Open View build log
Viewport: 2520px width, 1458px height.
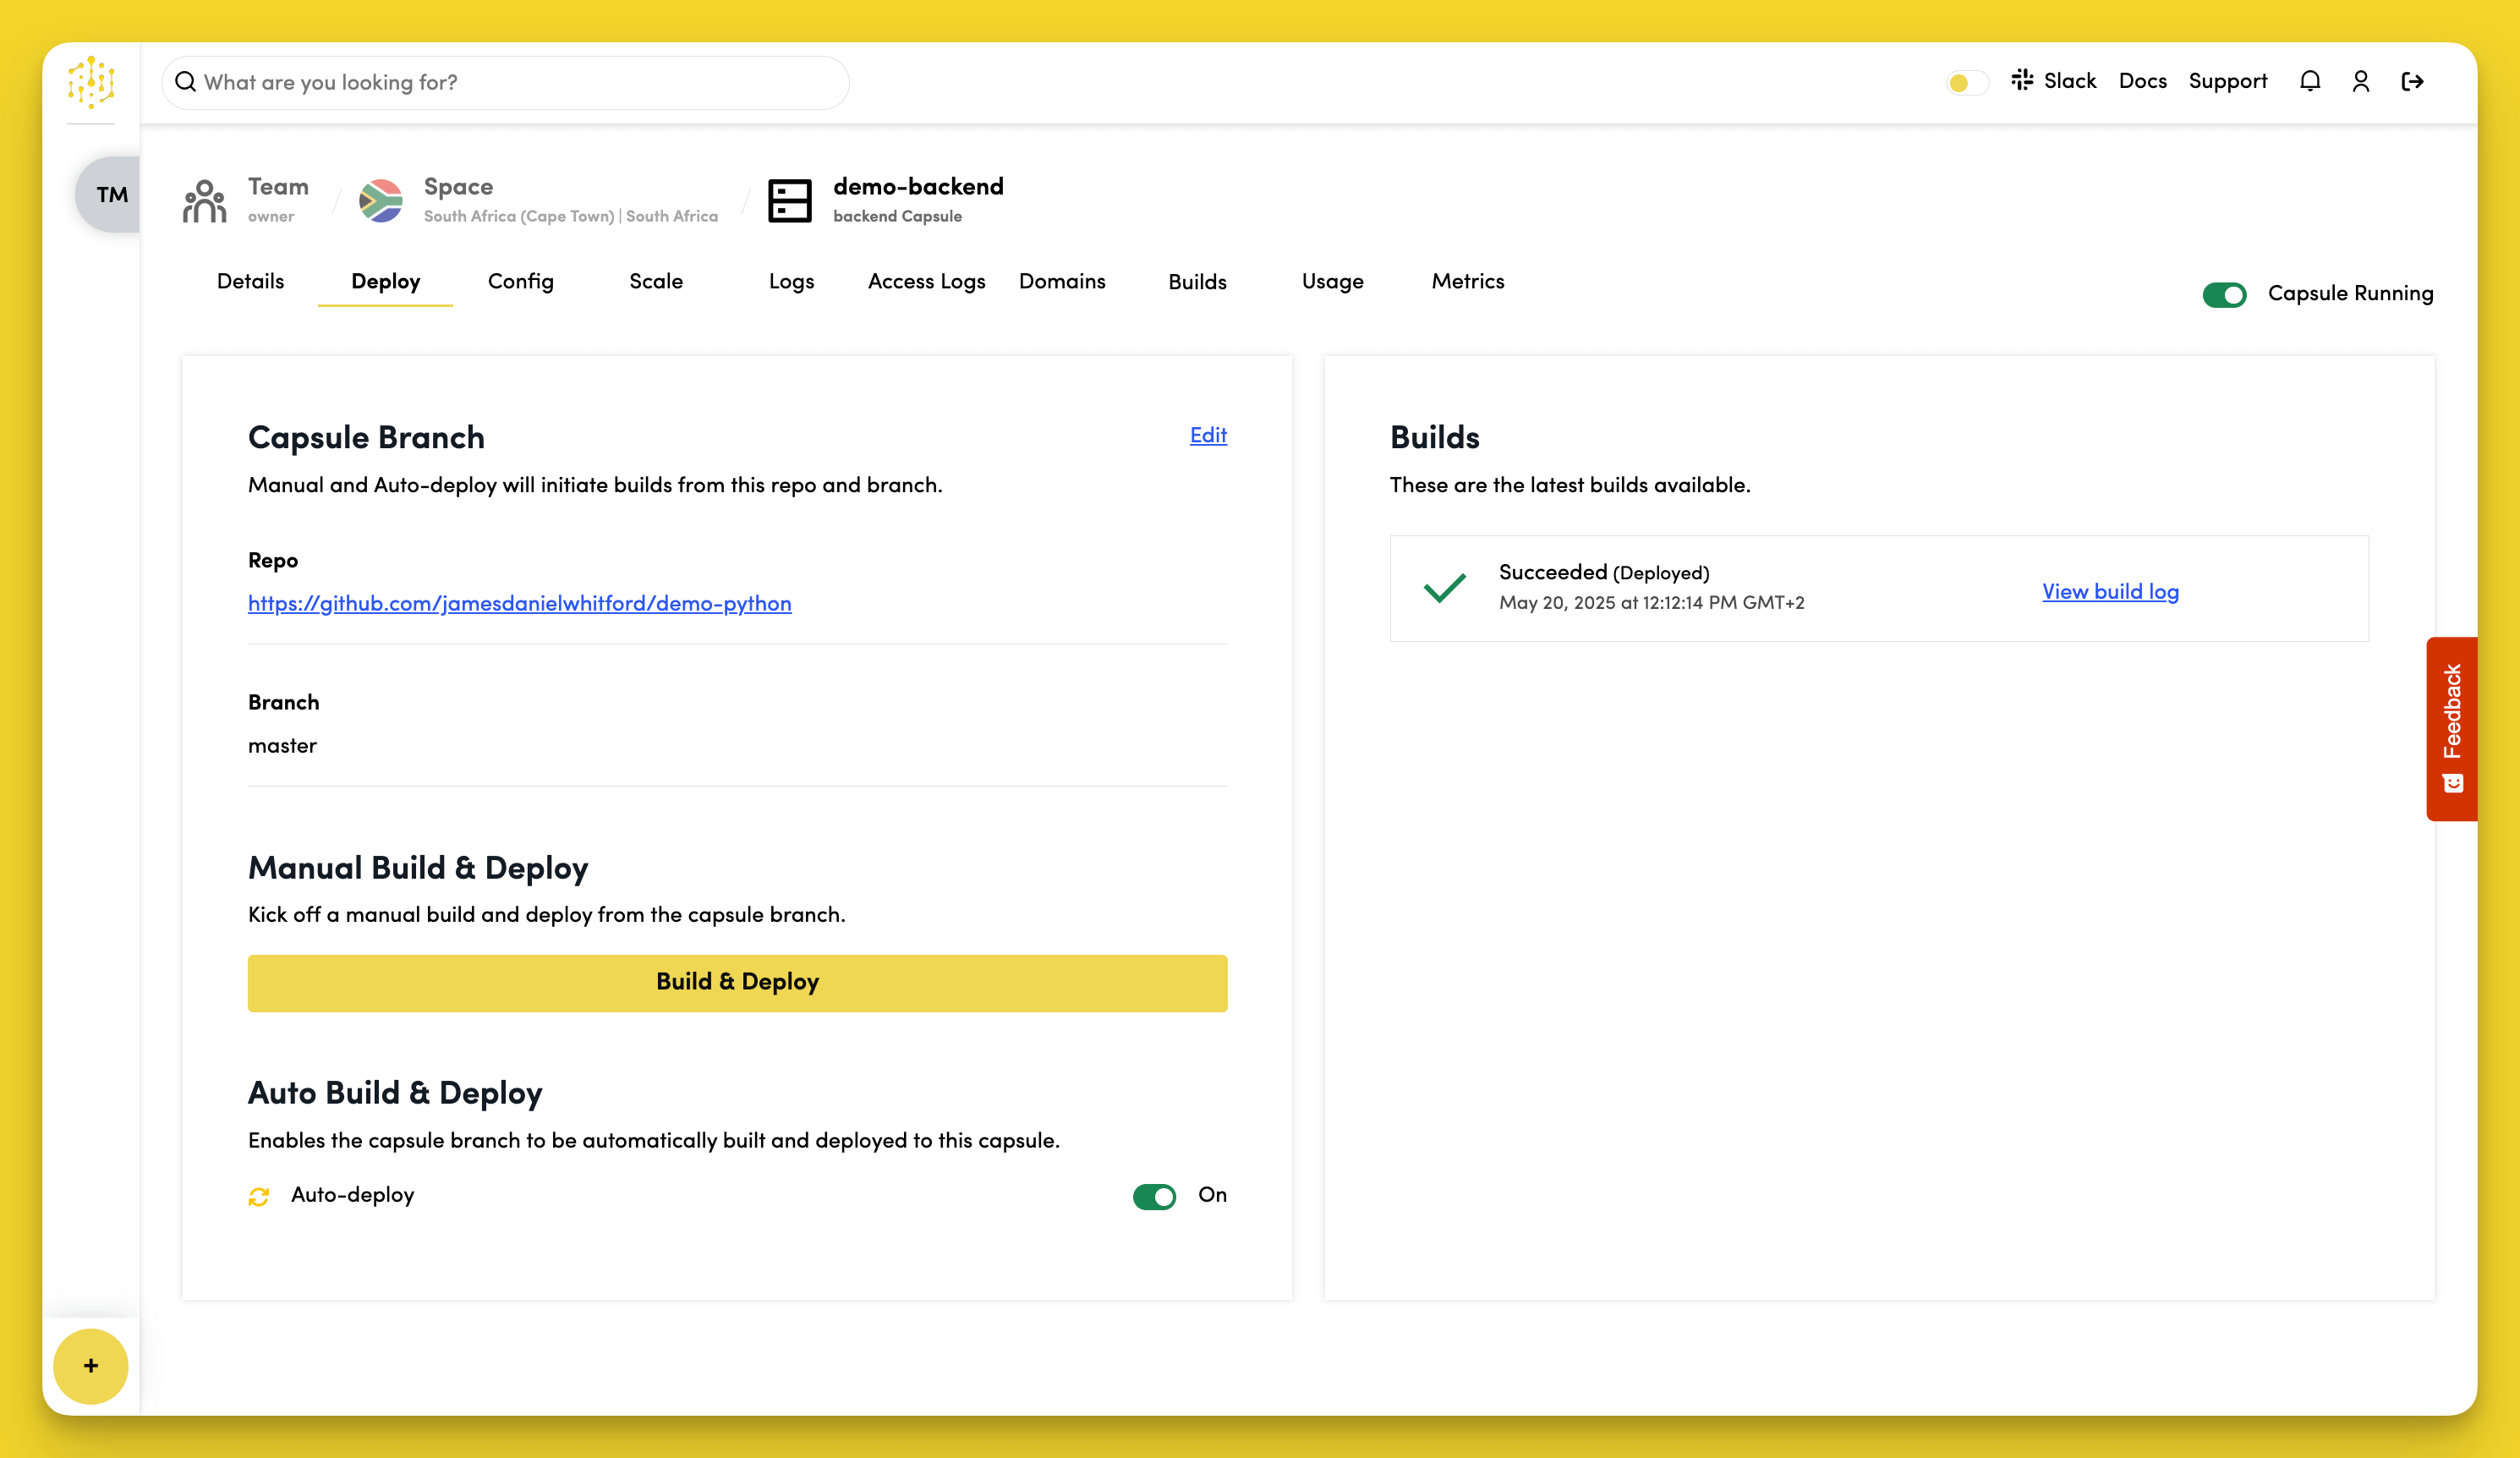pos(2110,591)
